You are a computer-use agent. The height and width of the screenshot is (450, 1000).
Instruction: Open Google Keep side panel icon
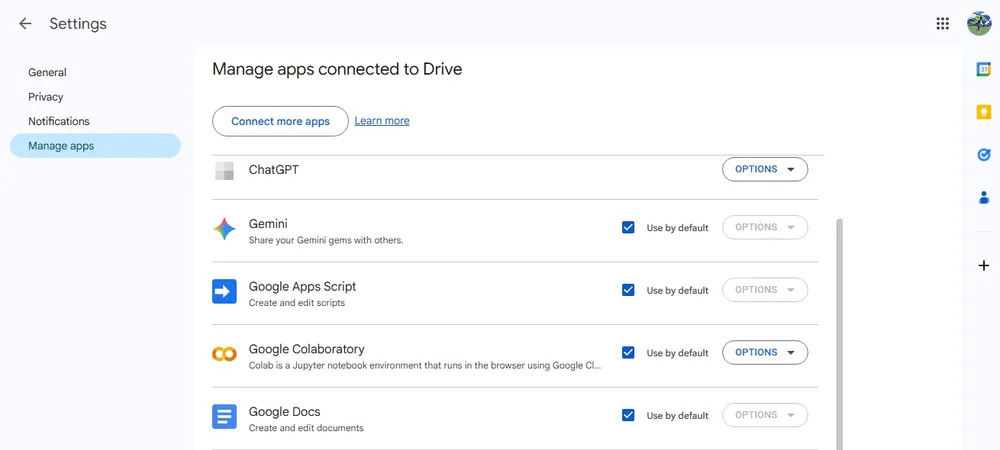pos(983,112)
